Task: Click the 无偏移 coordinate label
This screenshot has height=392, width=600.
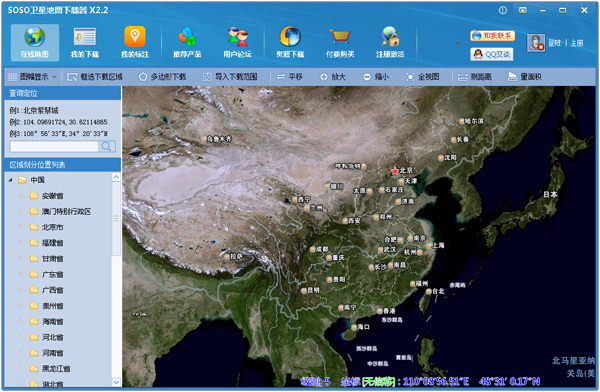Action: 378,381
